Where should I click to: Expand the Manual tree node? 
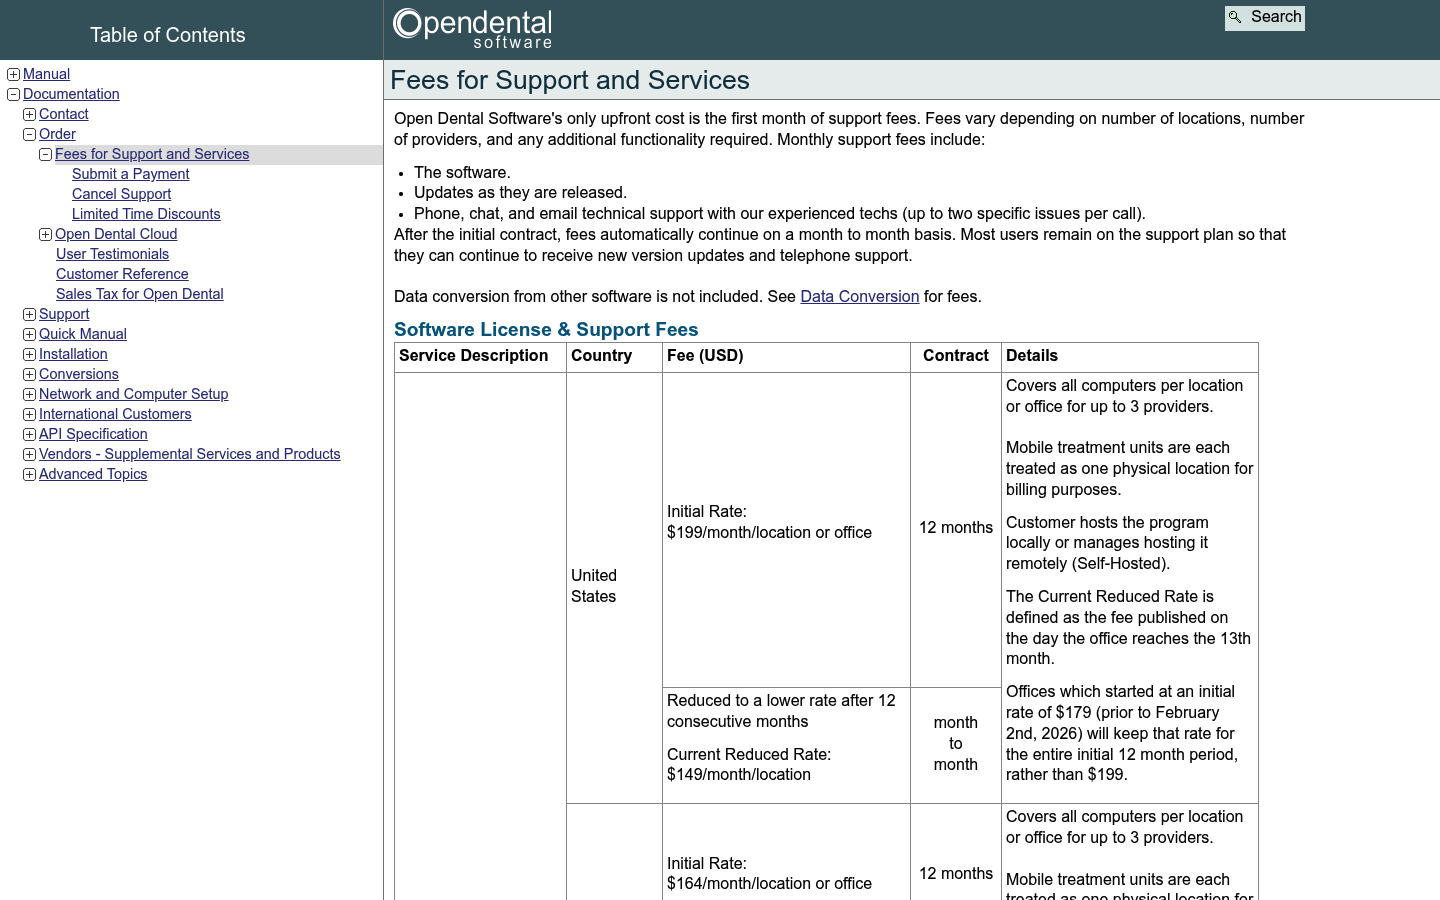click(x=13, y=74)
